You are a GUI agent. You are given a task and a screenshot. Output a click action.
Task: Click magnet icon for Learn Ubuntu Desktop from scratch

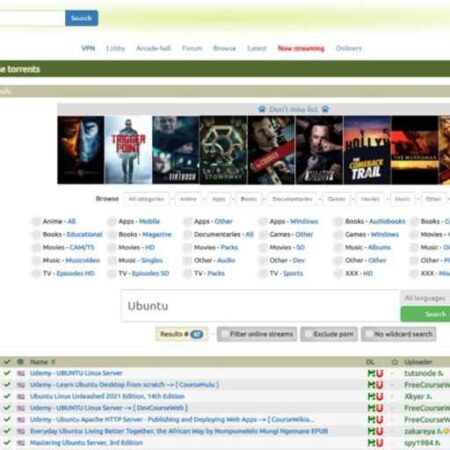coord(371,385)
